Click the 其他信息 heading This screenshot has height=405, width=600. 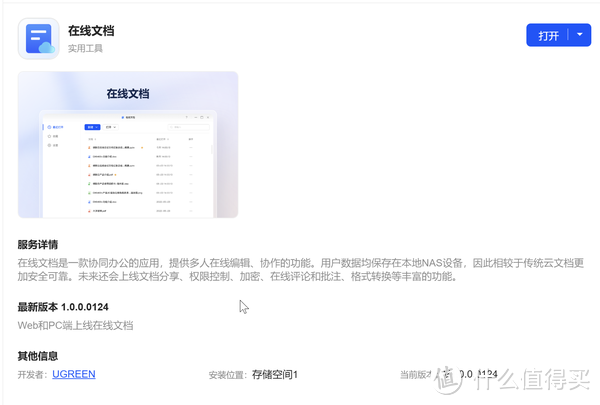(x=38, y=356)
